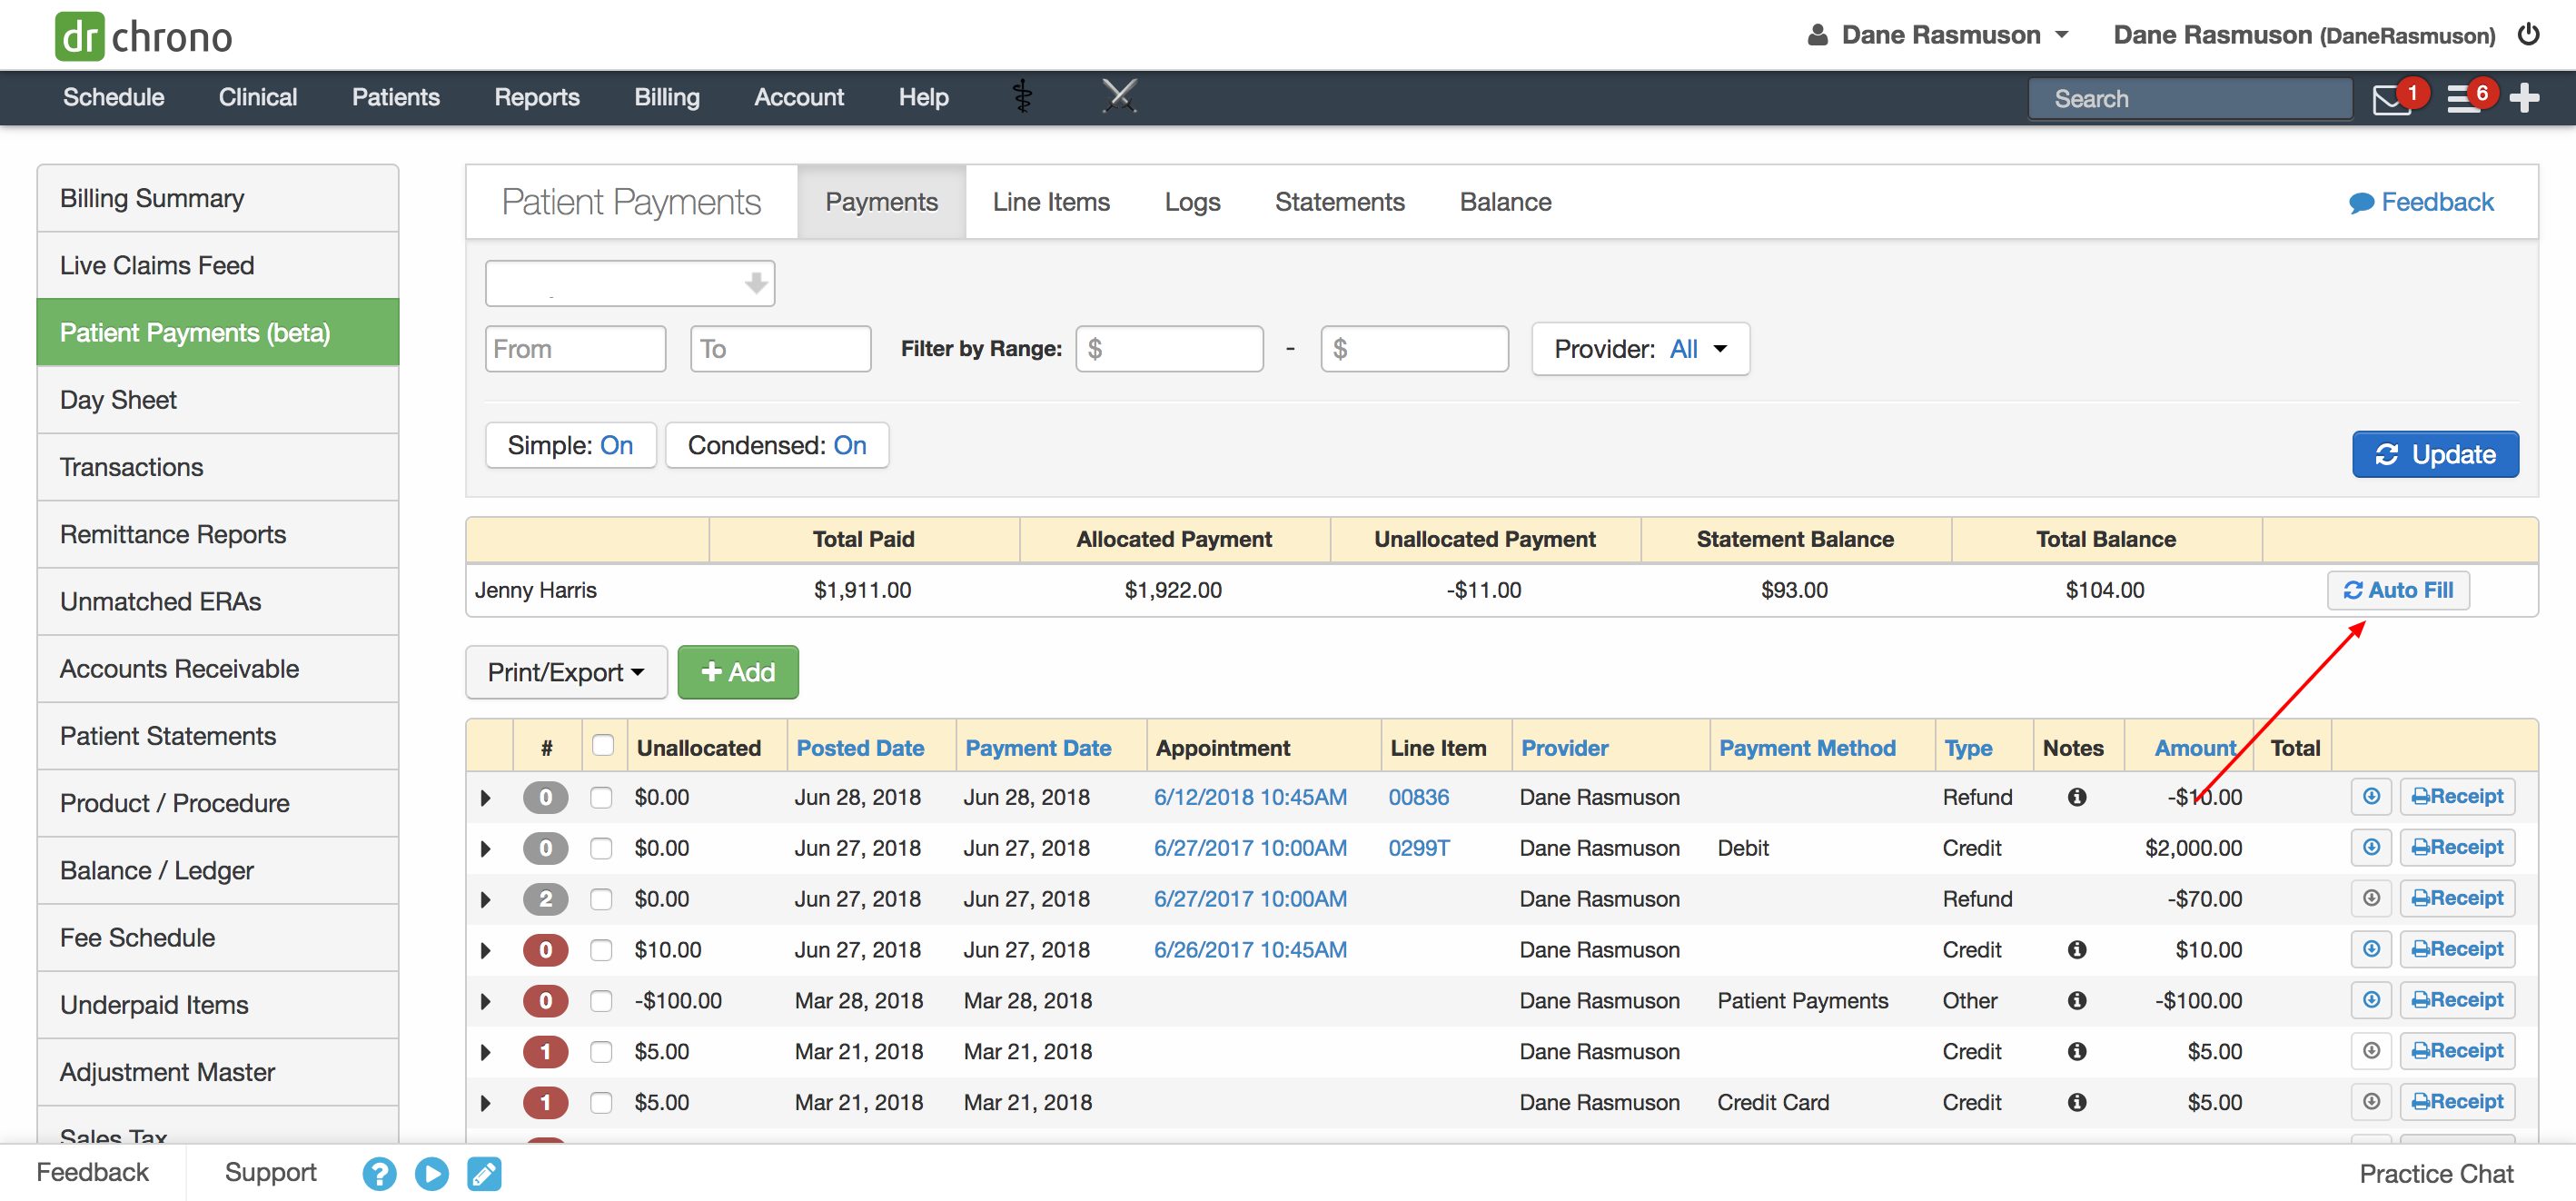
Task: Open Day Sheet in the sidebar
Action: tap(218, 400)
